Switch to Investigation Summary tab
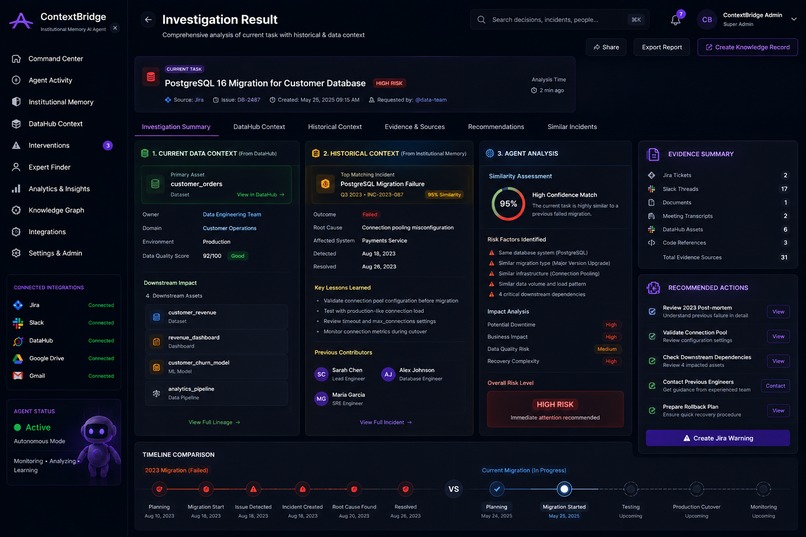This screenshot has width=806, height=537. click(x=176, y=127)
